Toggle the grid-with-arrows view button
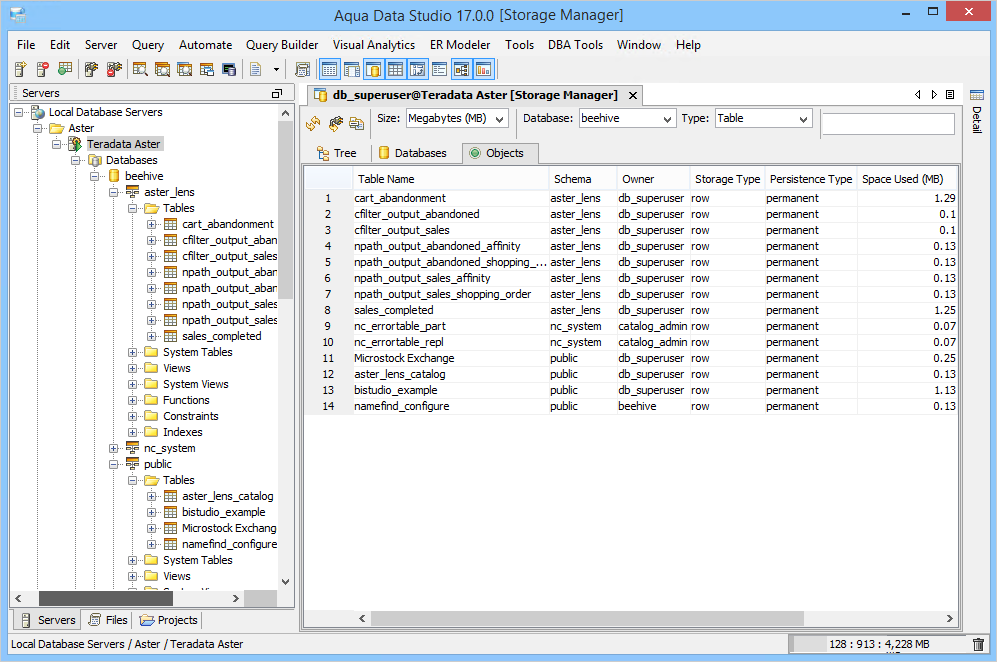Image resolution: width=997 pixels, height=662 pixels. (418, 69)
